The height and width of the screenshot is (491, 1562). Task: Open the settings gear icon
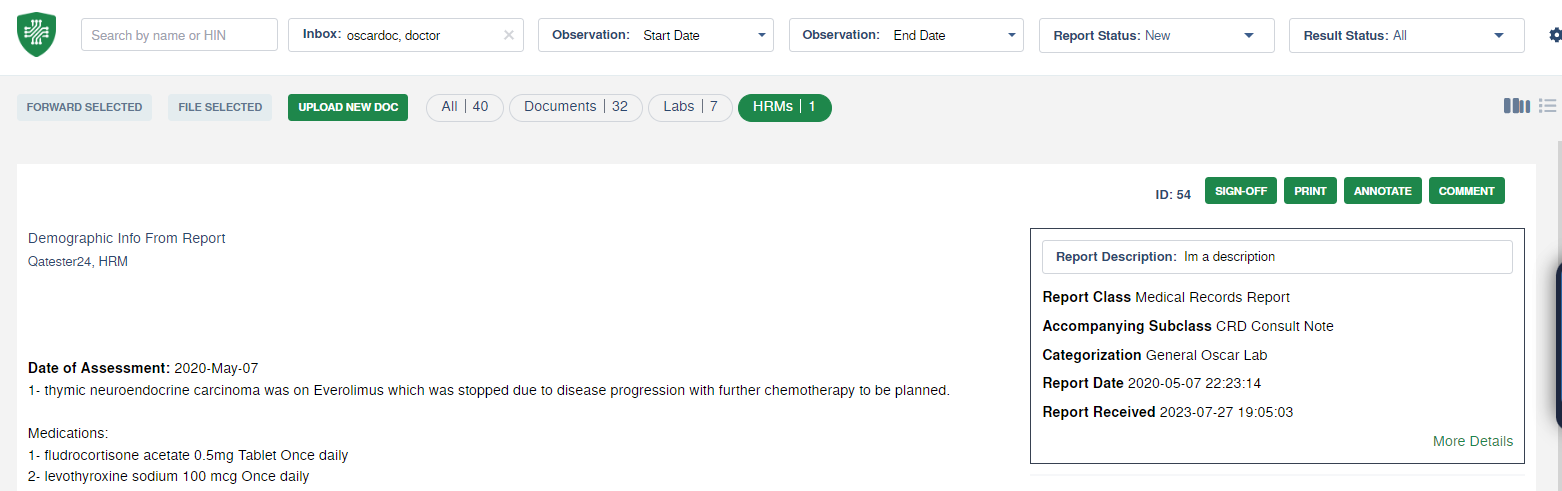click(1555, 35)
